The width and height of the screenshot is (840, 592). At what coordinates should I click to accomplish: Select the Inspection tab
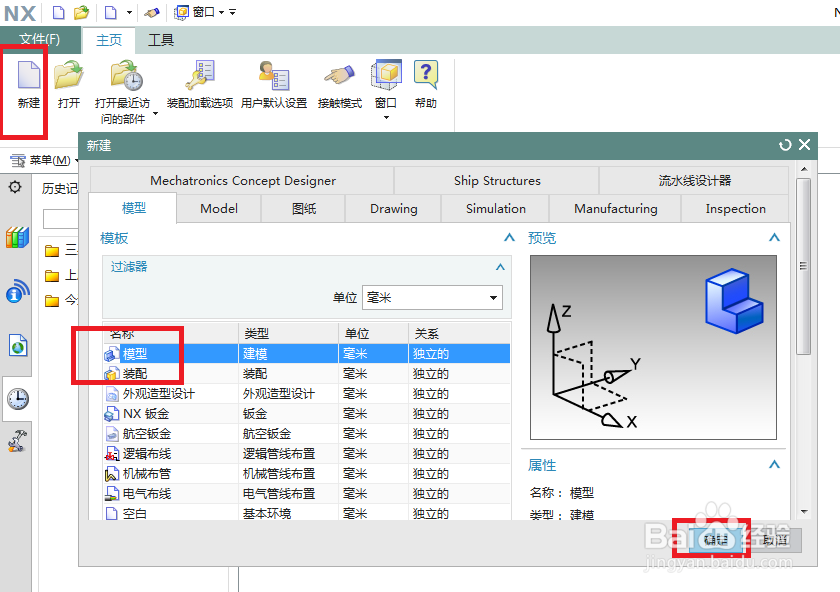coord(736,208)
